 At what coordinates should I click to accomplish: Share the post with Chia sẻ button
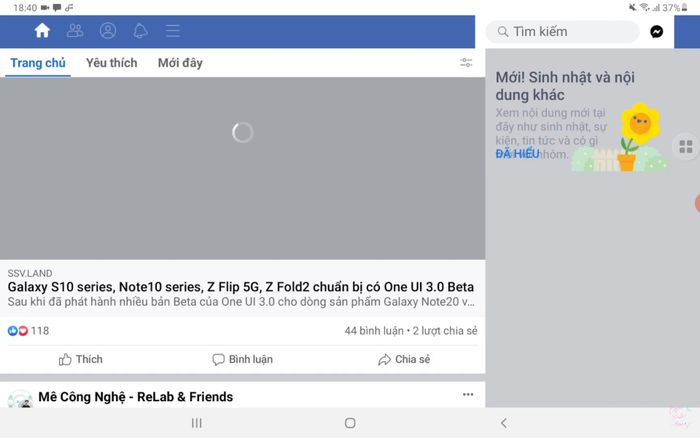[404, 359]
